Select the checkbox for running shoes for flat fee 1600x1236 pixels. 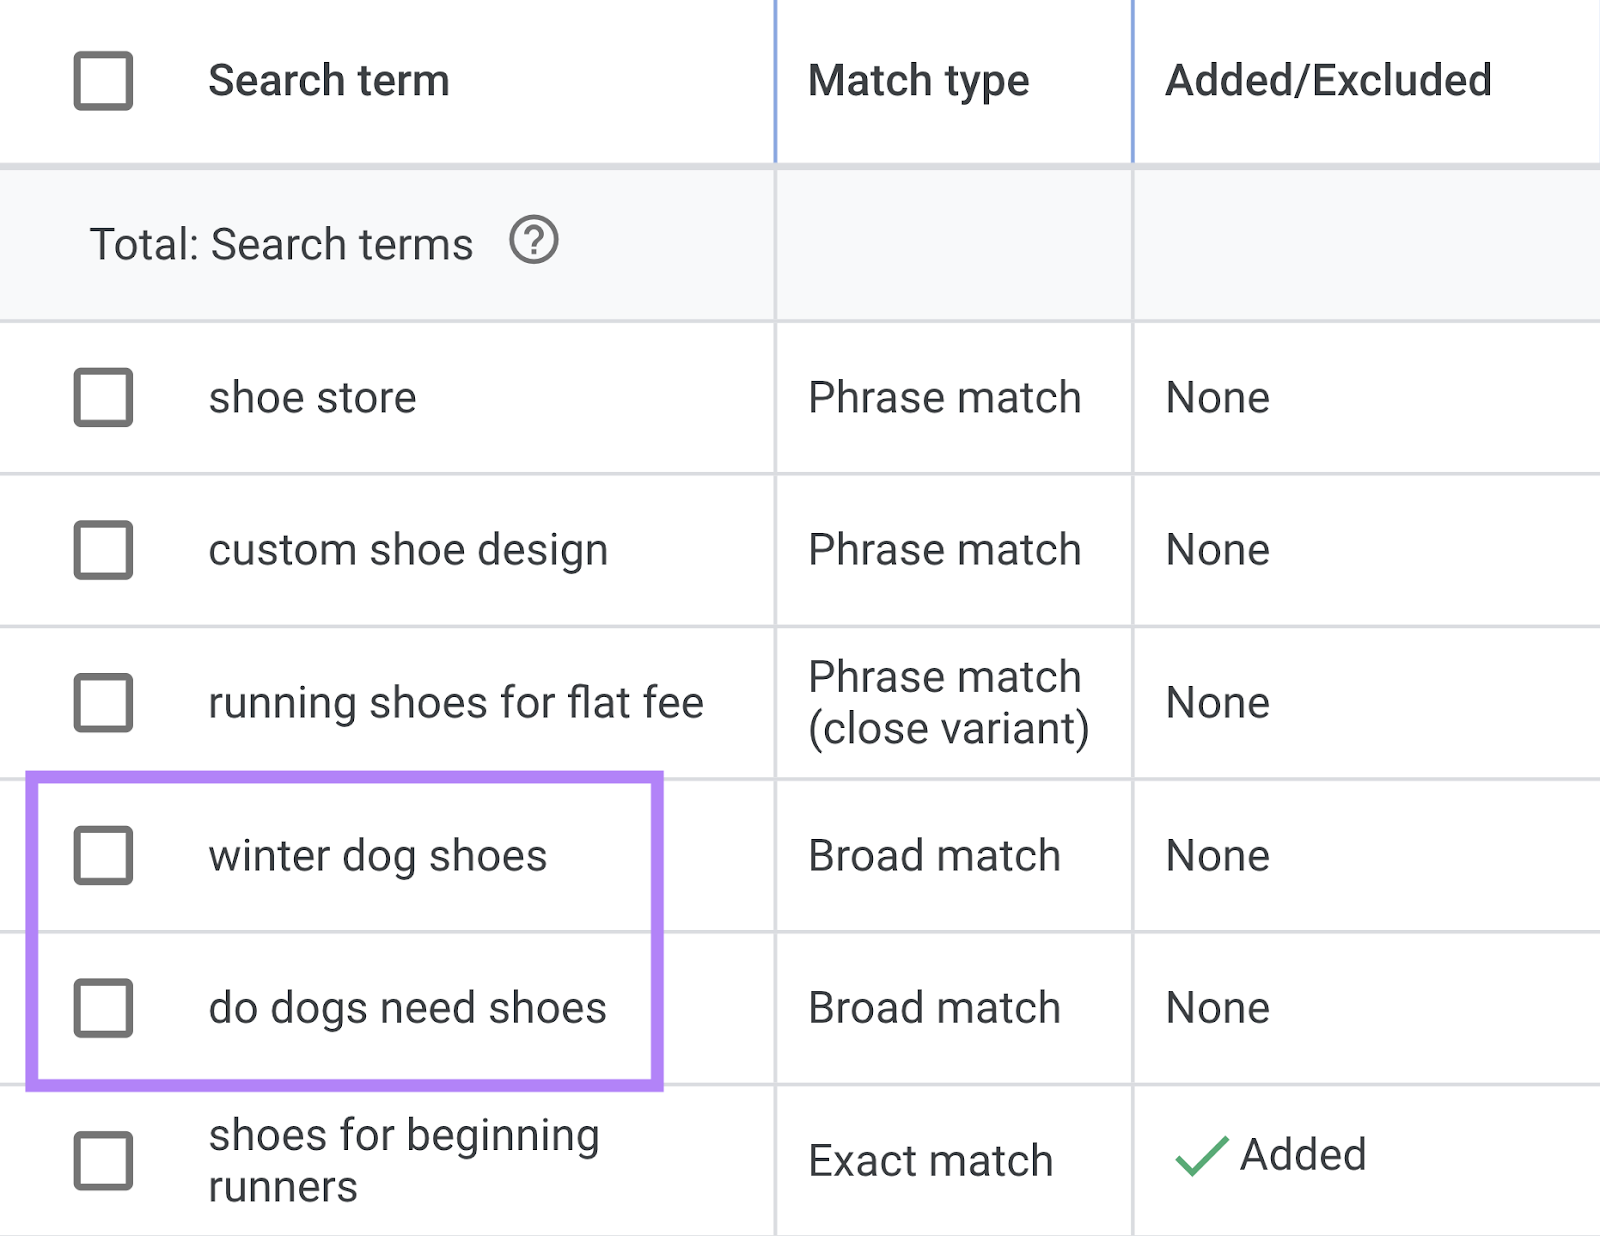click(103, 702)
